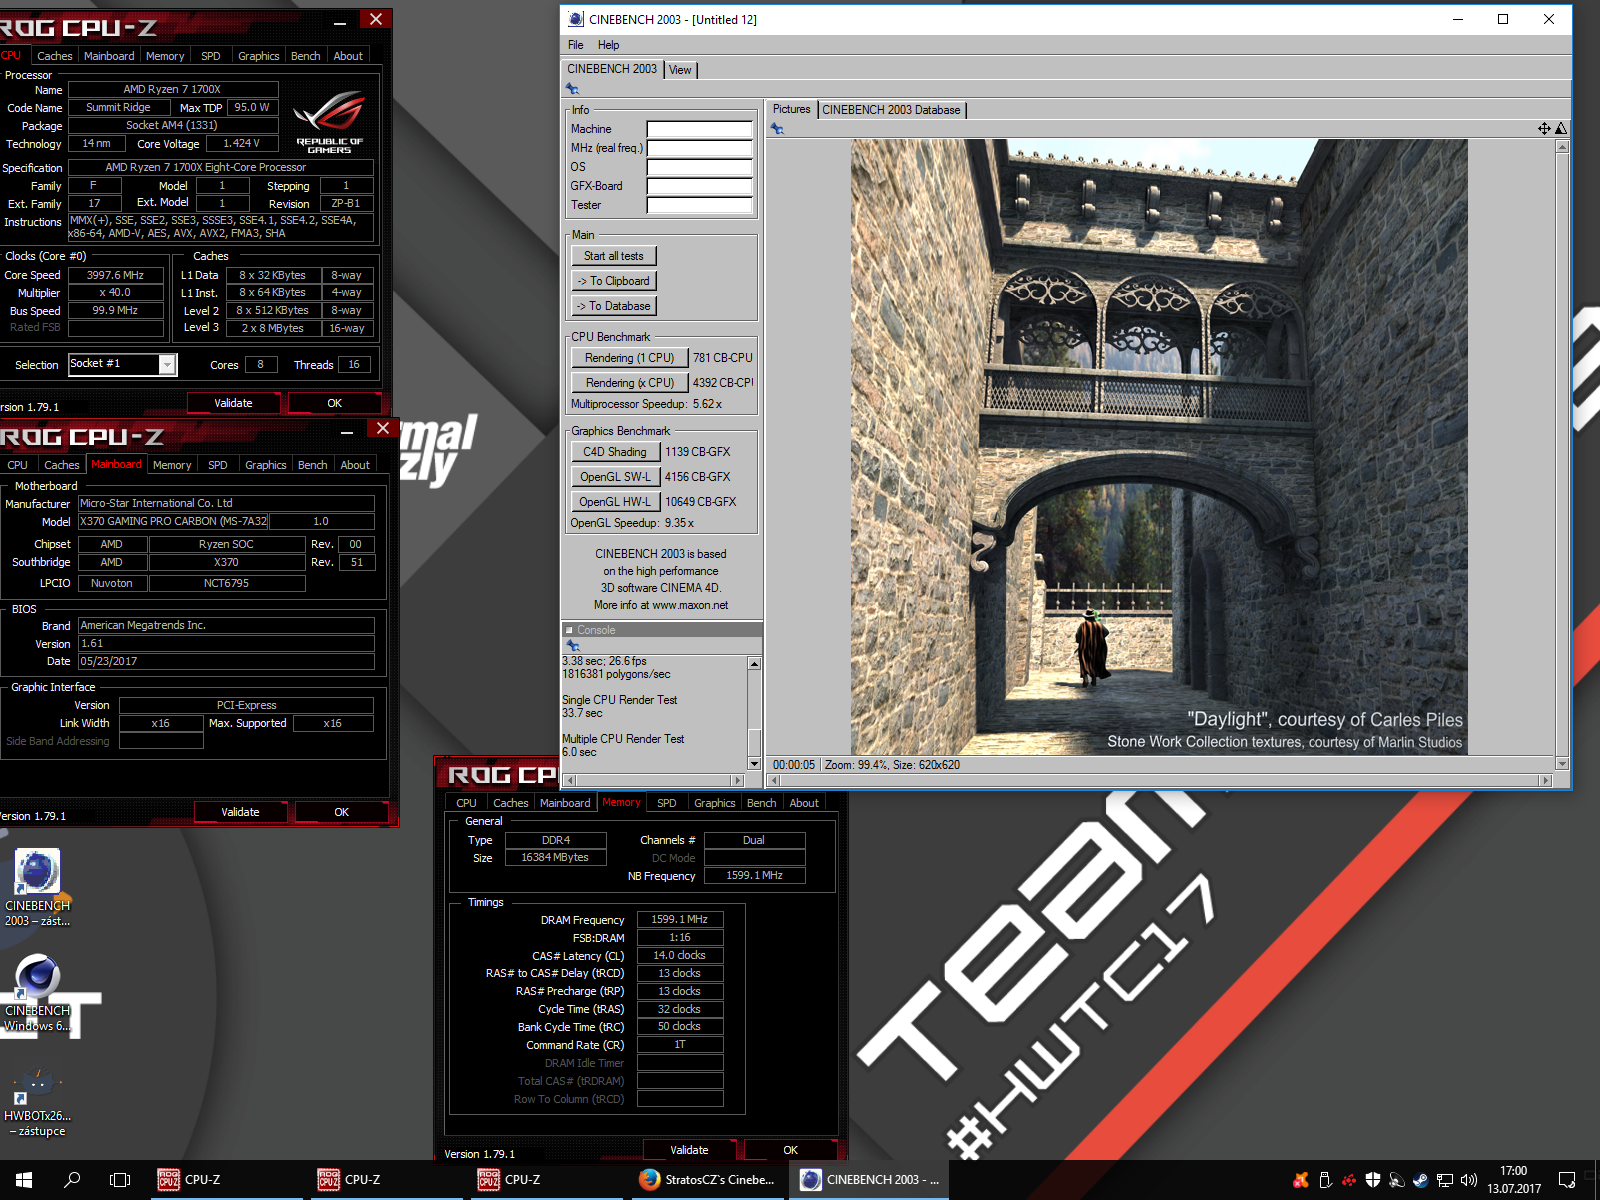Click the move-picture crosshair icon
This screenshot has width=1600, height=1200.
point(1544,128)
